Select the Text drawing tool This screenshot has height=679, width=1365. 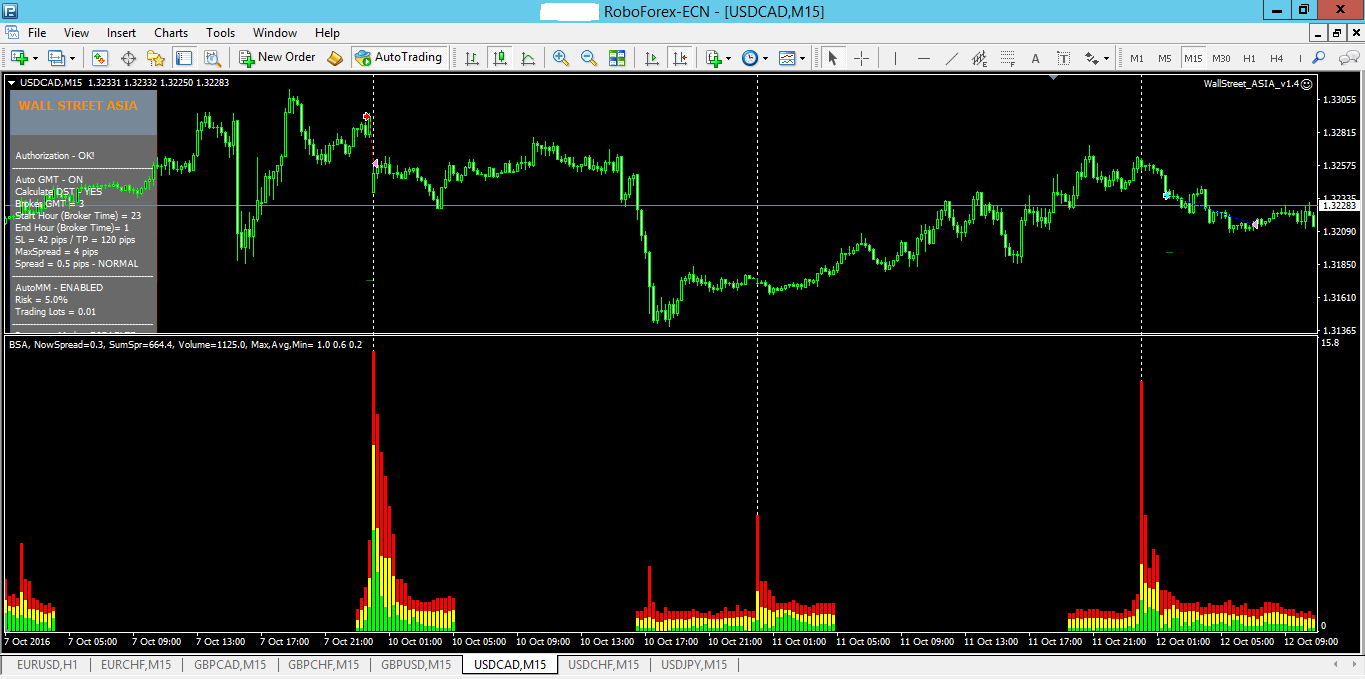point(1035,58)
